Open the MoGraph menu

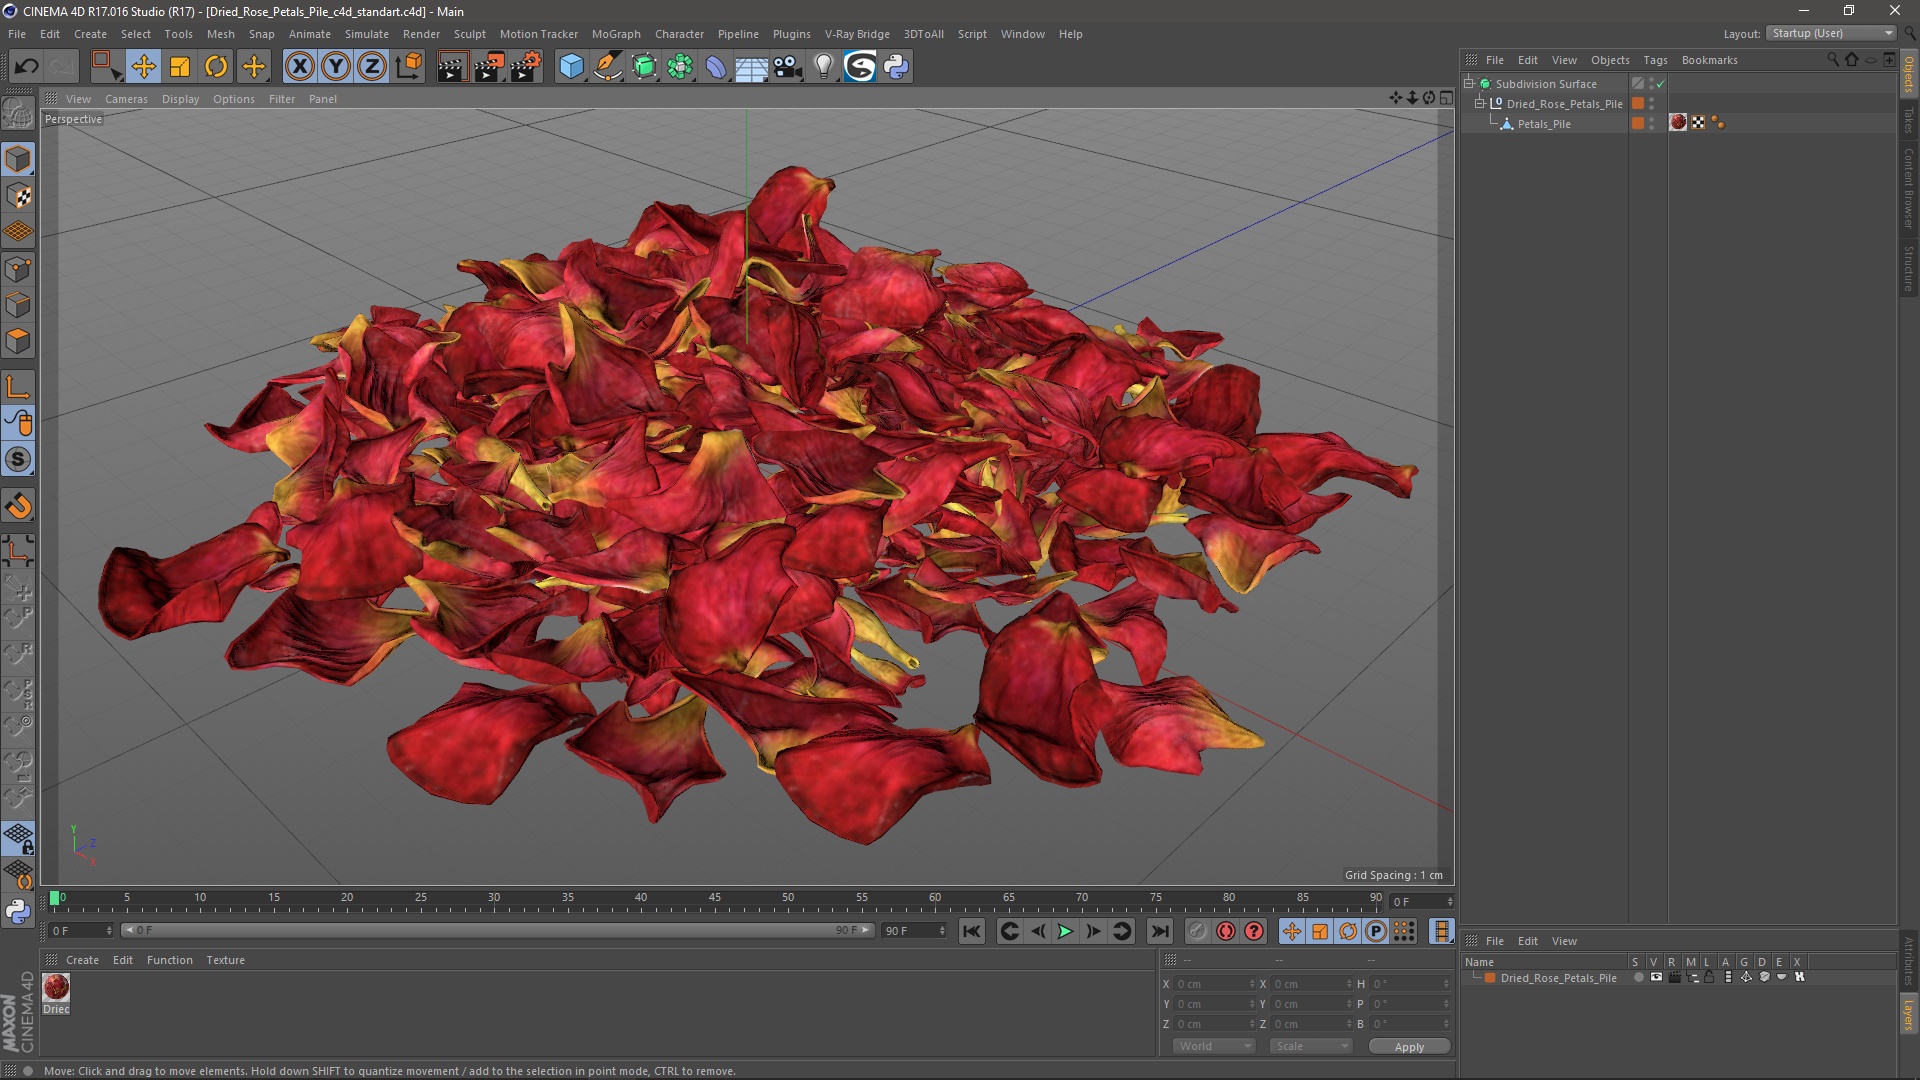615,34
